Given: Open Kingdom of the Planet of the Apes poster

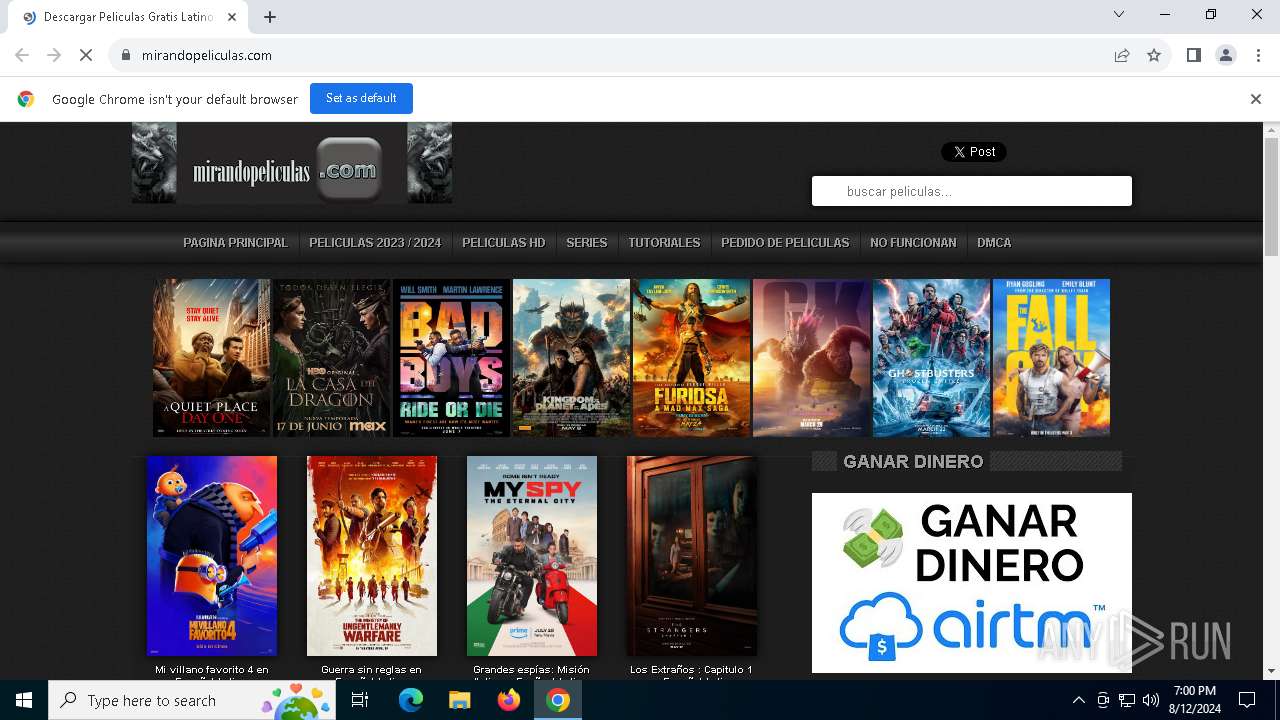Looking at the screenshot, I should coord(571,358).
